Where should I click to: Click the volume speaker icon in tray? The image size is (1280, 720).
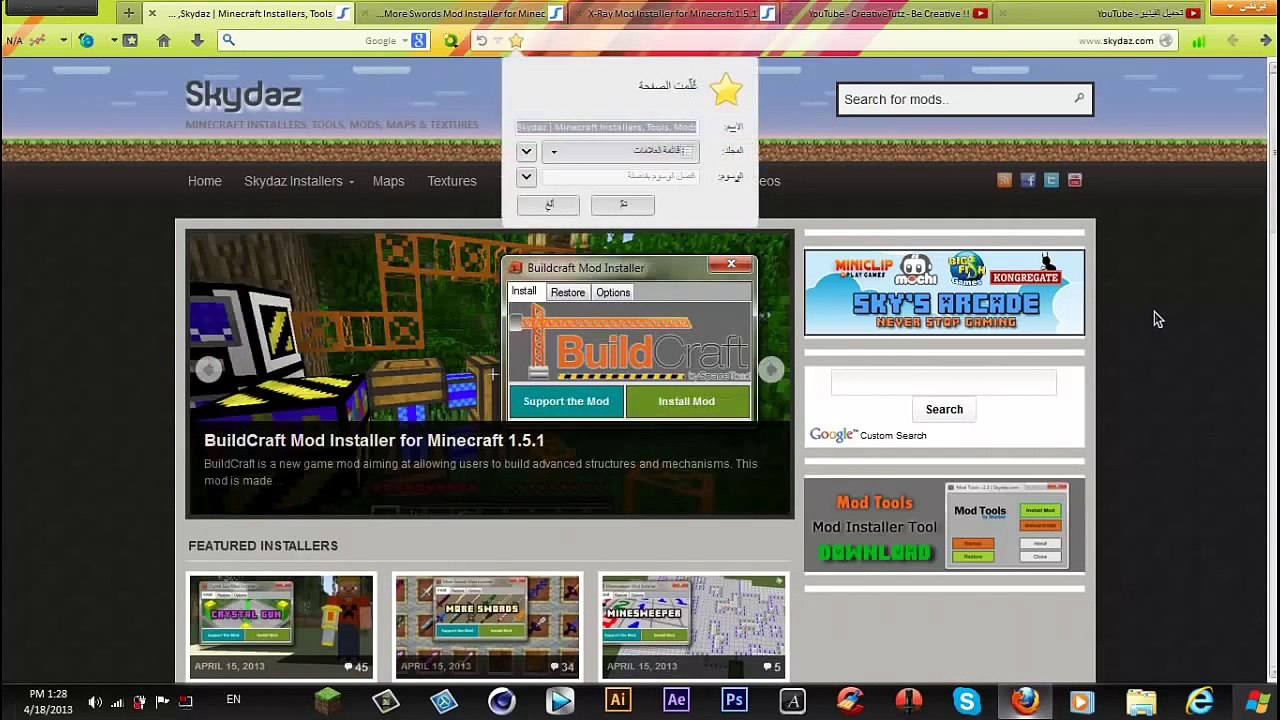[x=95, y=702]
